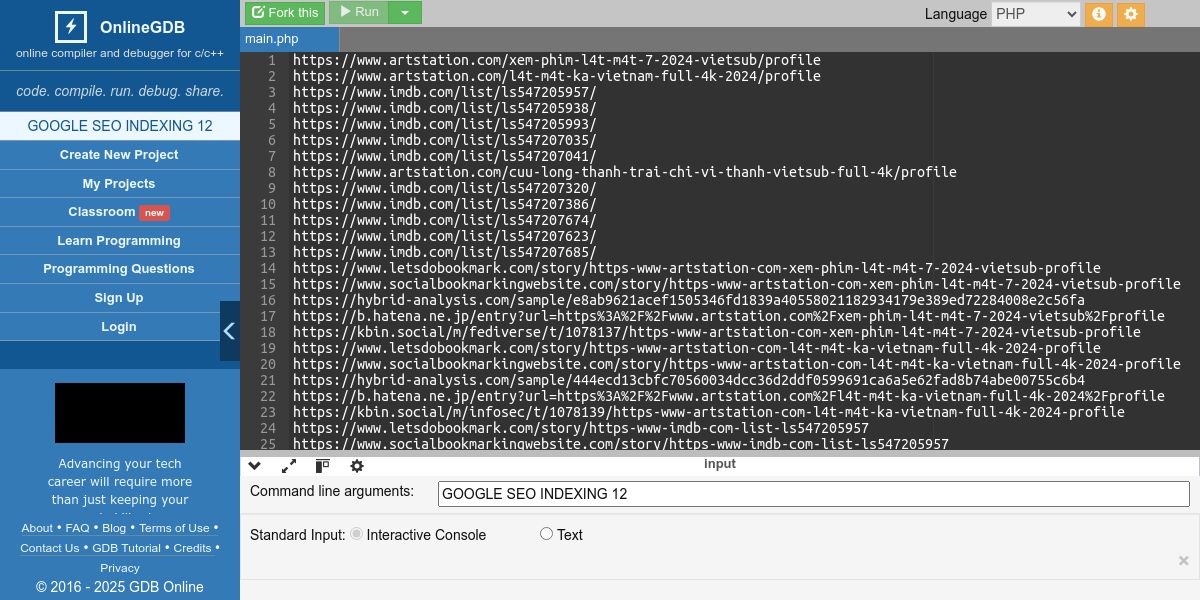Click the black advertisement box in sidebar
1200x600 pixels.
[120, 413]
